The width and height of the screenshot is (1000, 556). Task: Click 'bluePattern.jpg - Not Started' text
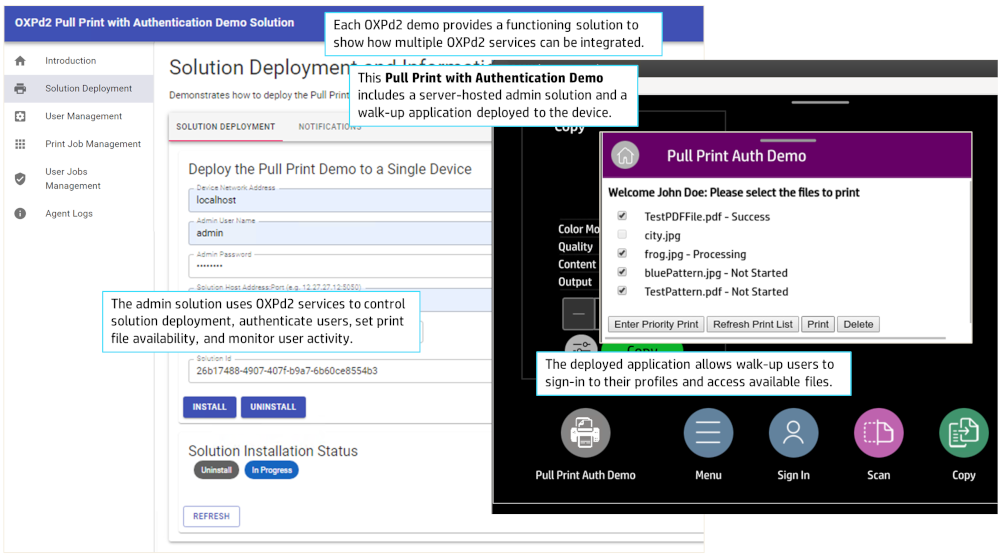716,273
